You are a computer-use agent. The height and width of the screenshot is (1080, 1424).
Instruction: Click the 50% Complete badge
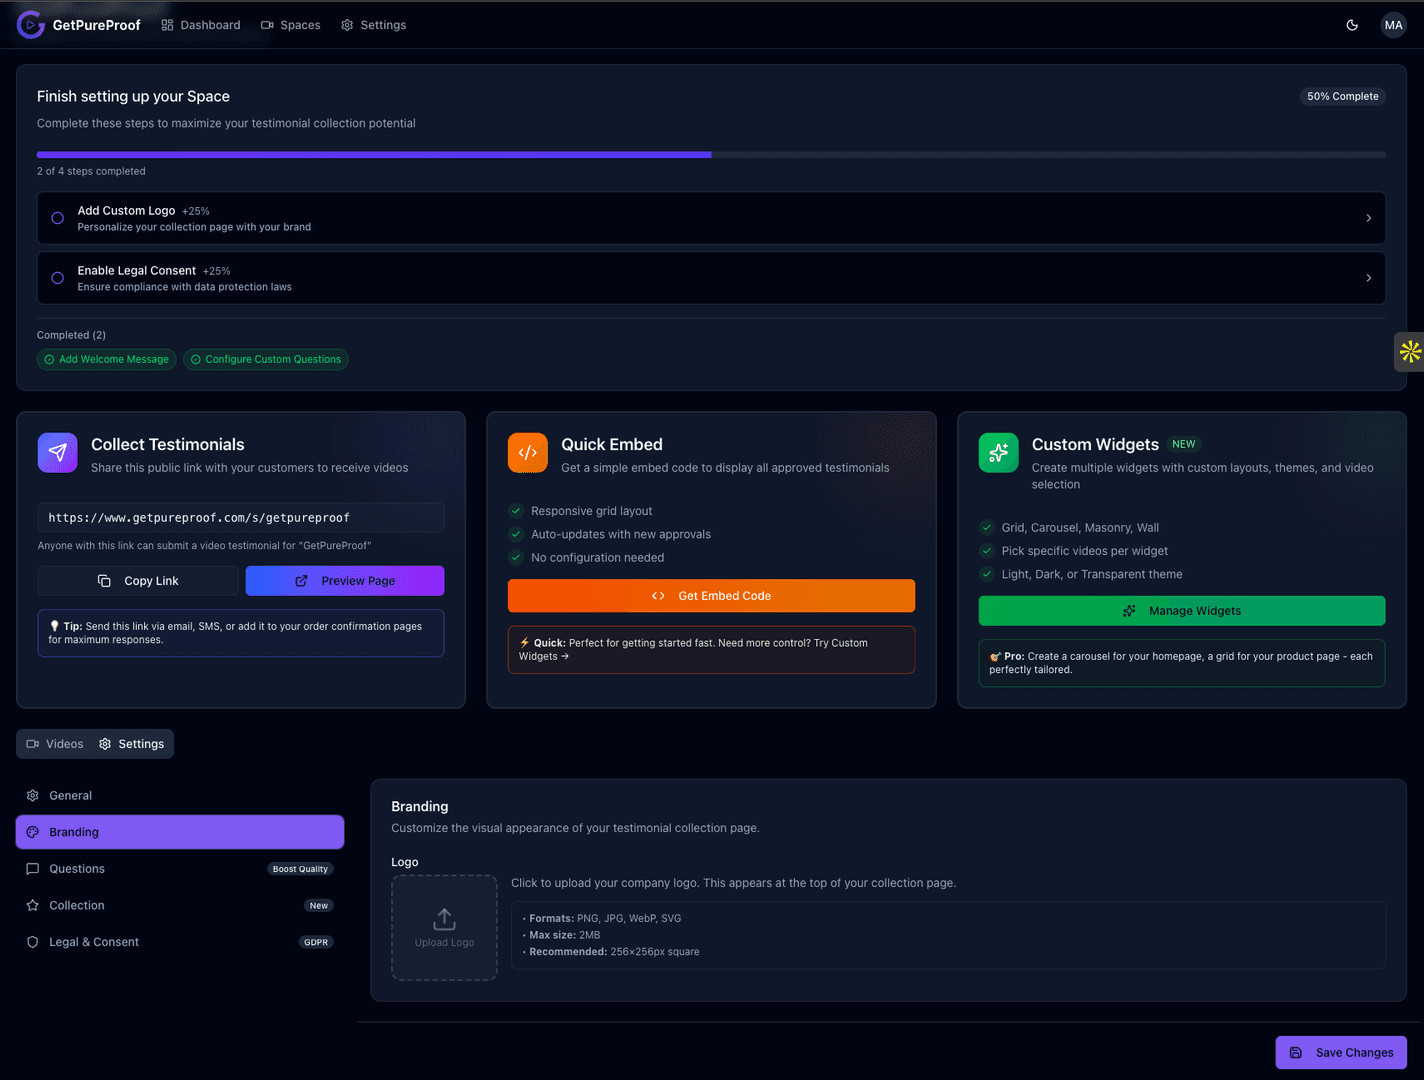pyautogui.click(x=1343, y=97)
